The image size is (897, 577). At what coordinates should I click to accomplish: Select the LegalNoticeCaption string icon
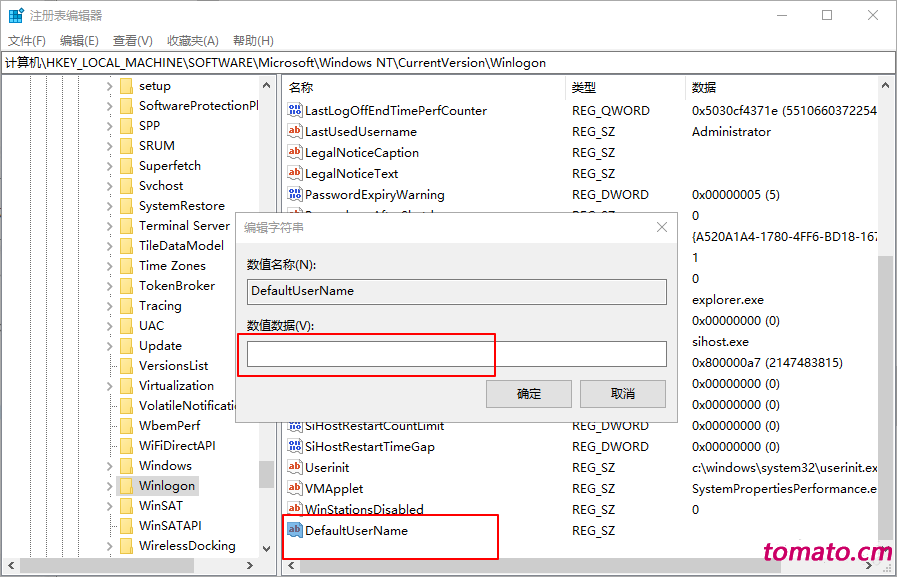tap(295, 152)
